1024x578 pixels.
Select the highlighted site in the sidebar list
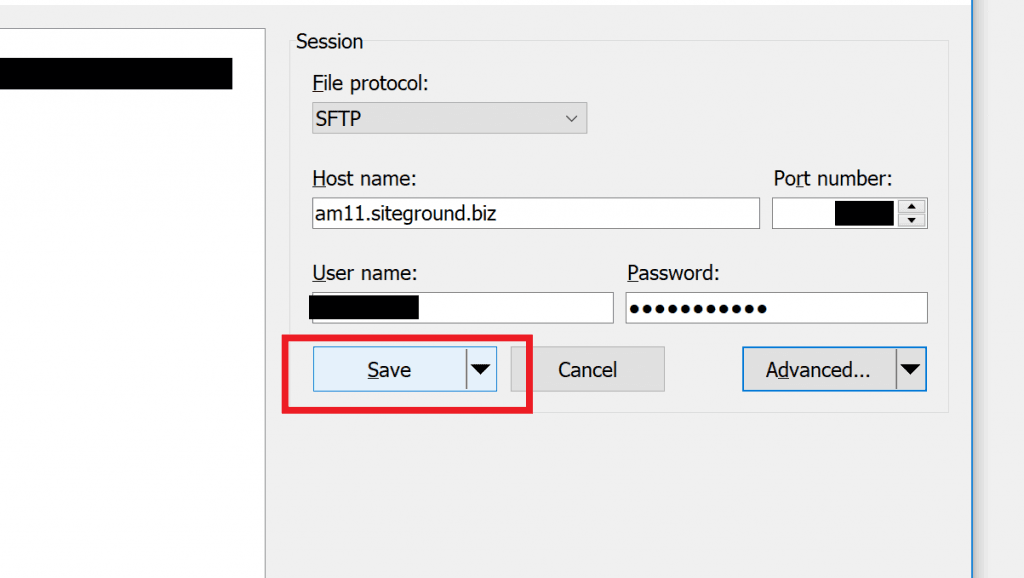[115, 73]
